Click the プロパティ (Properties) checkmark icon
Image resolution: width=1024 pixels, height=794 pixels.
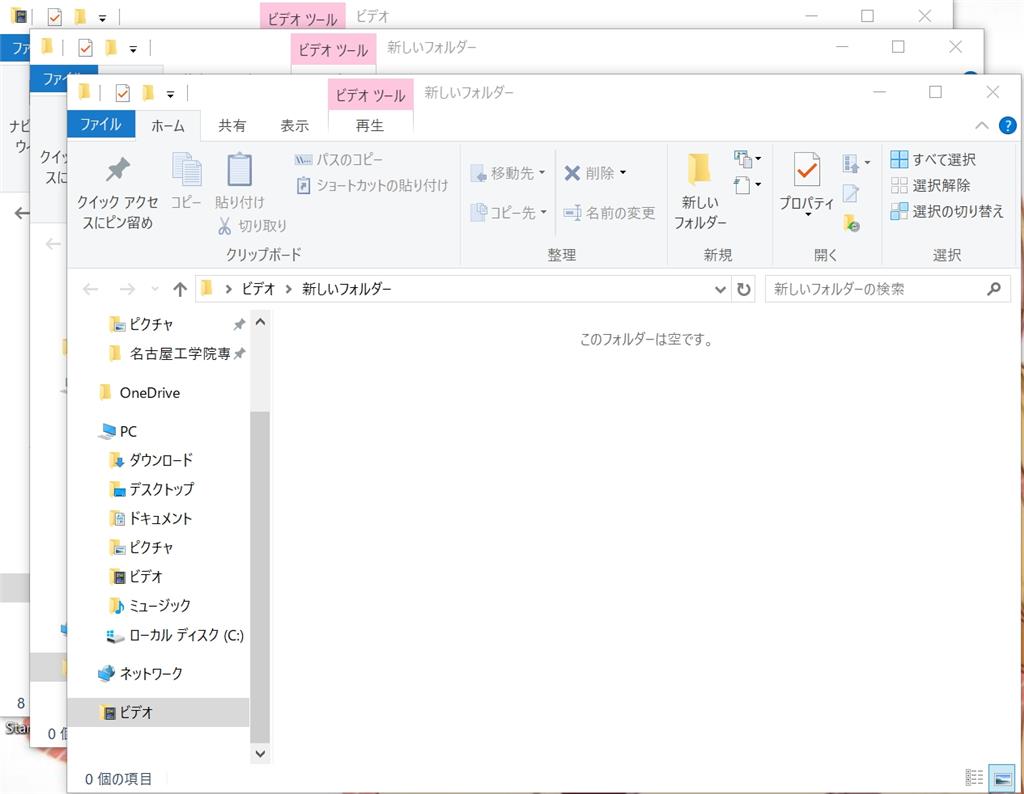[807, 171]
